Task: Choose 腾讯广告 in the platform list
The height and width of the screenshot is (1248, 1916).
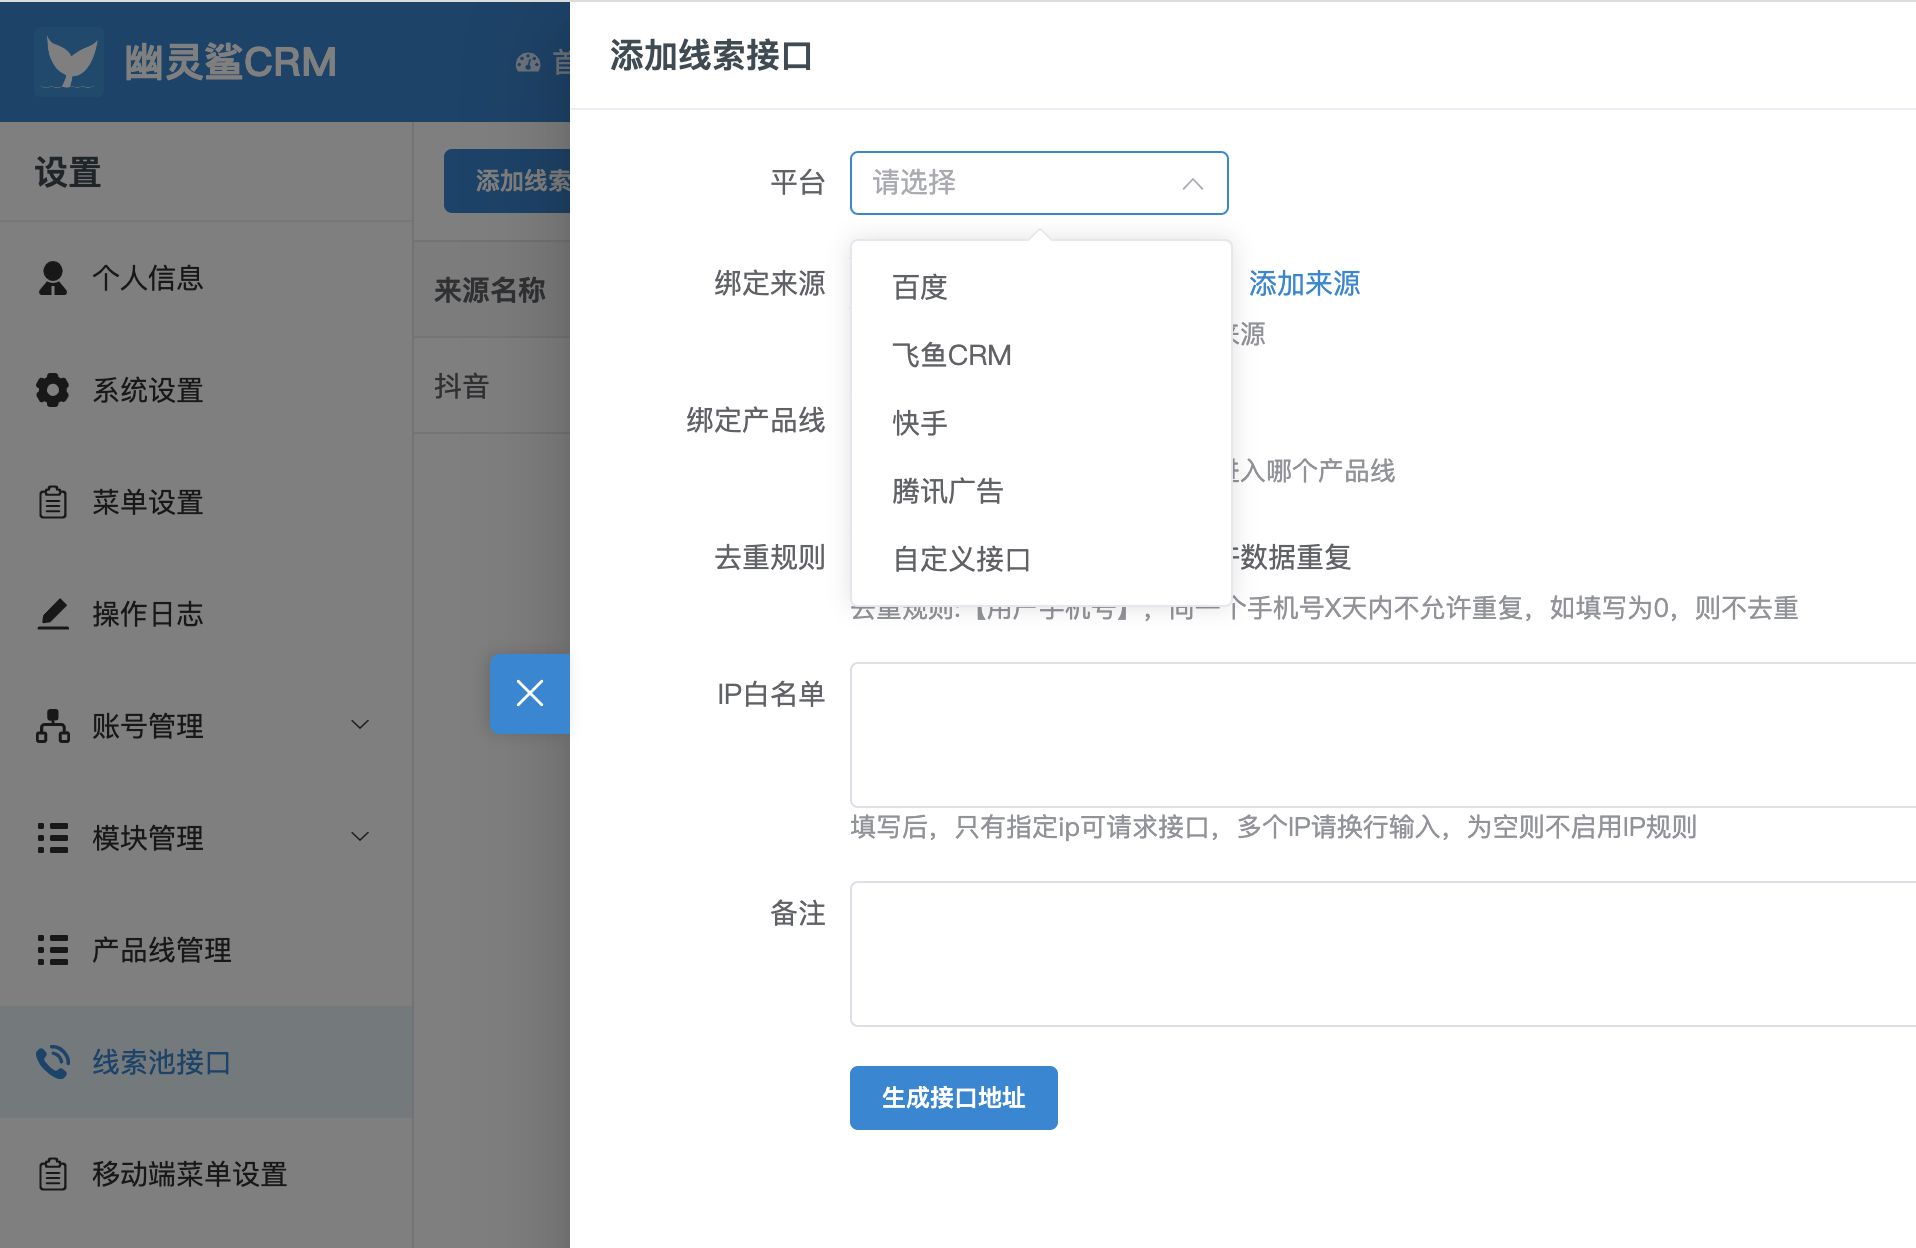Action: pos(1040,491)
